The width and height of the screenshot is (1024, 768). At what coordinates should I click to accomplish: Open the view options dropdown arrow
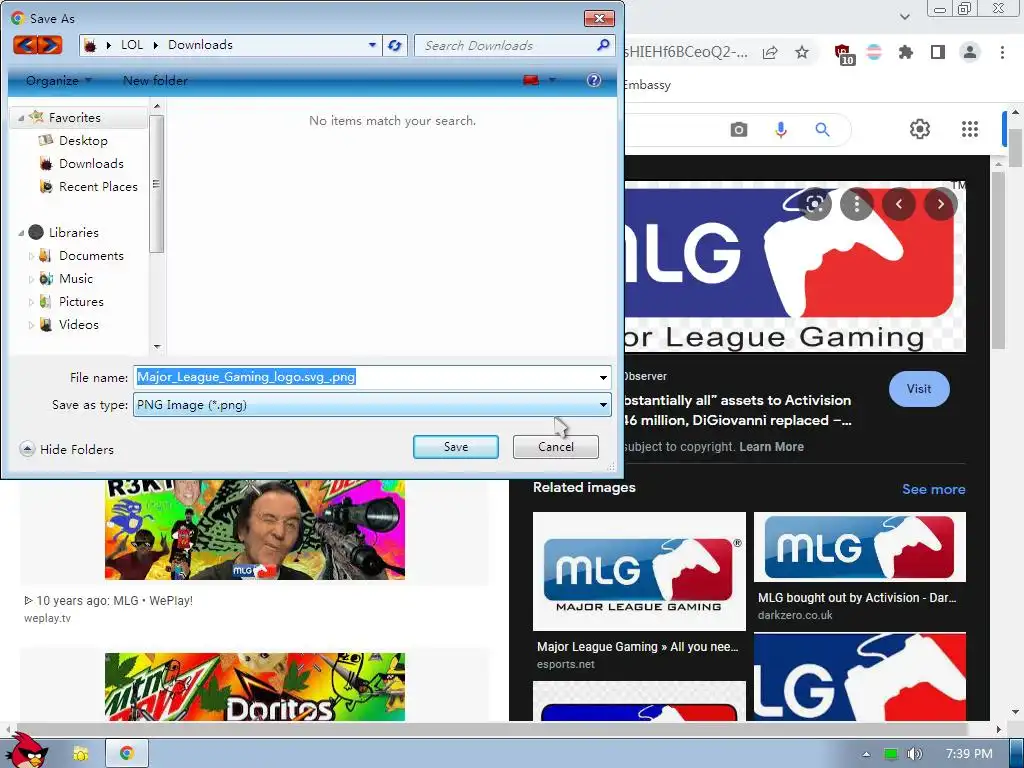tap(552, 80)
